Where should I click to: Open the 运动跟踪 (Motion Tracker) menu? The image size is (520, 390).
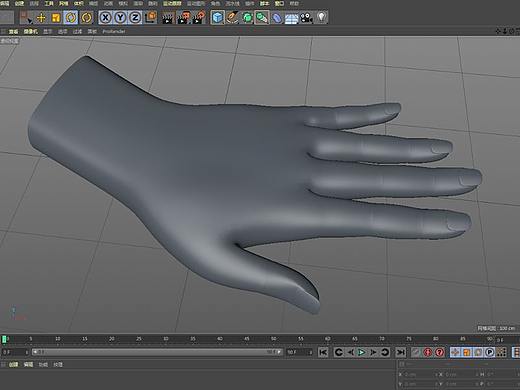pos(172,3)
